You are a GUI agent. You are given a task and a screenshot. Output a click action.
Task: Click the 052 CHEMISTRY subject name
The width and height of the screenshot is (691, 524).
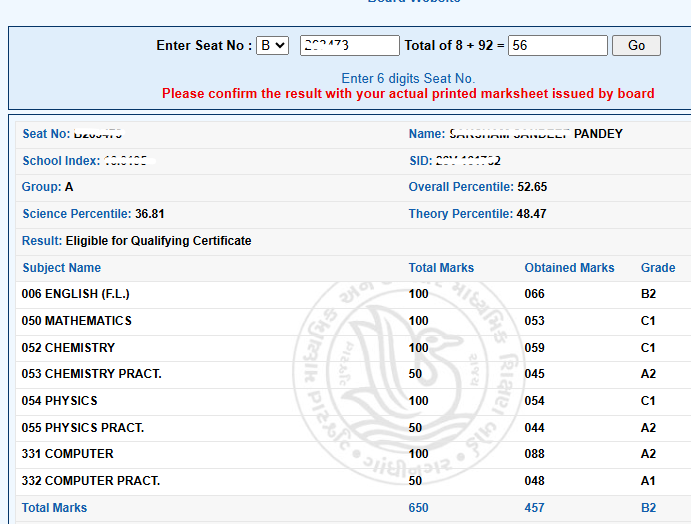[x=68, y=348]
